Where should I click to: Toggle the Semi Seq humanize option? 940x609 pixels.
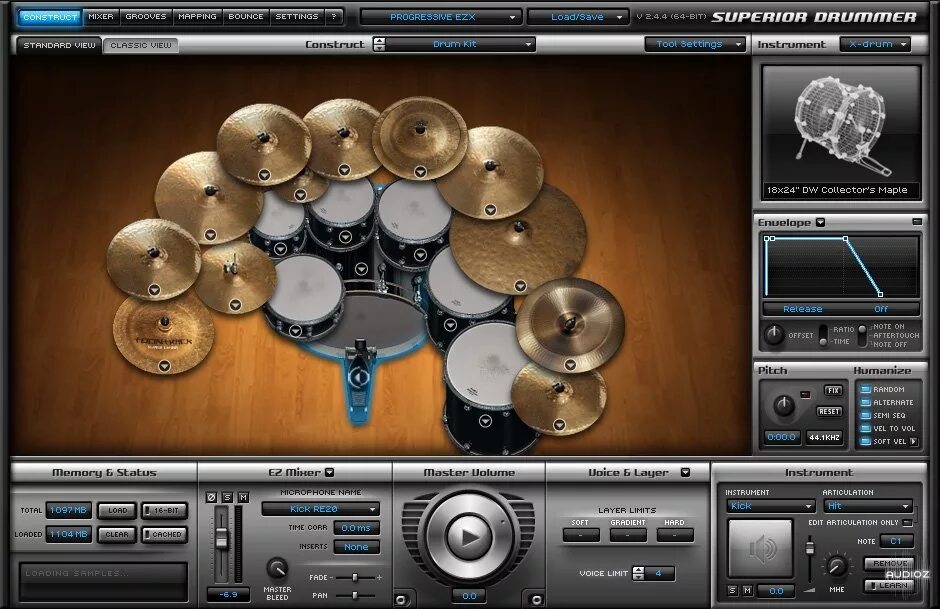[865, 415]
